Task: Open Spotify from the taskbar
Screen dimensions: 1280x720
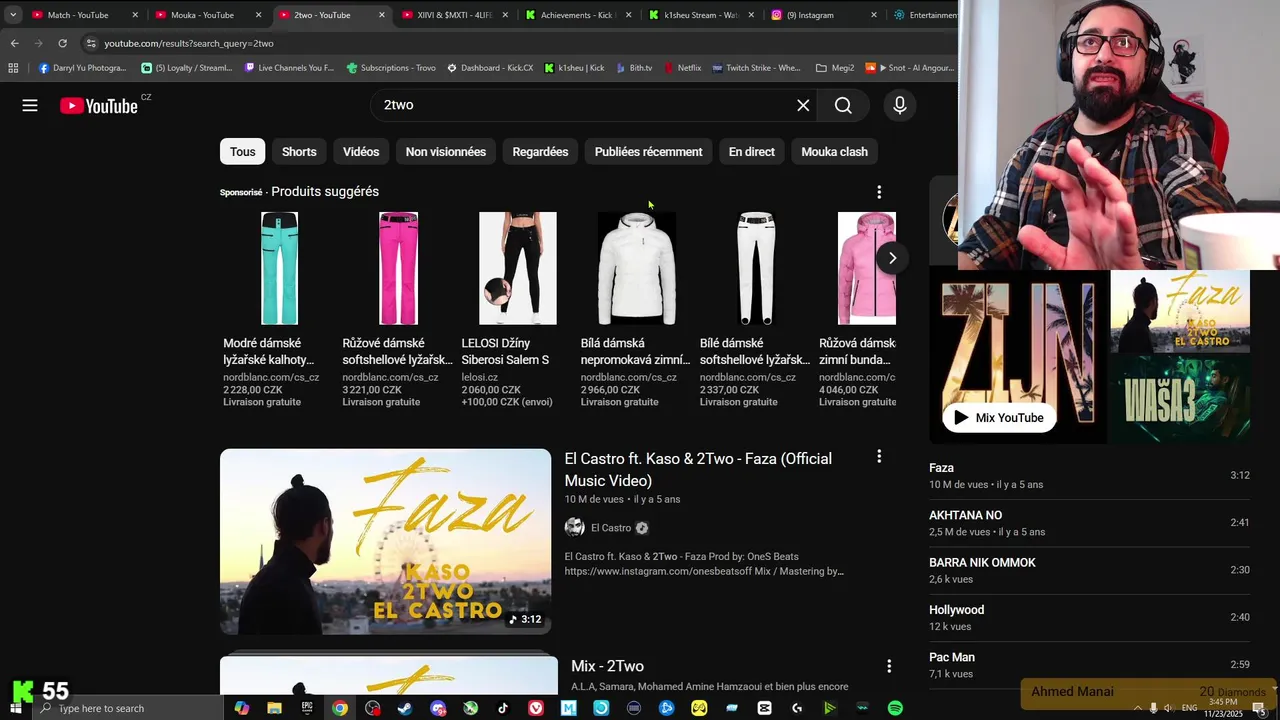Action: pos(895,708)
